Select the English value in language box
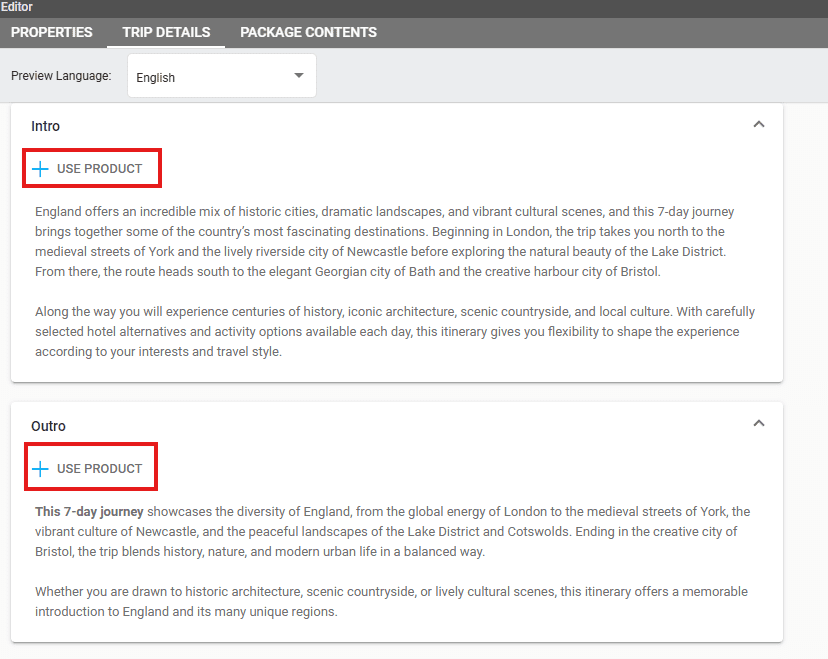Viewport: 828px width, 659px height. pyautogui.click(x=156, y=78)
